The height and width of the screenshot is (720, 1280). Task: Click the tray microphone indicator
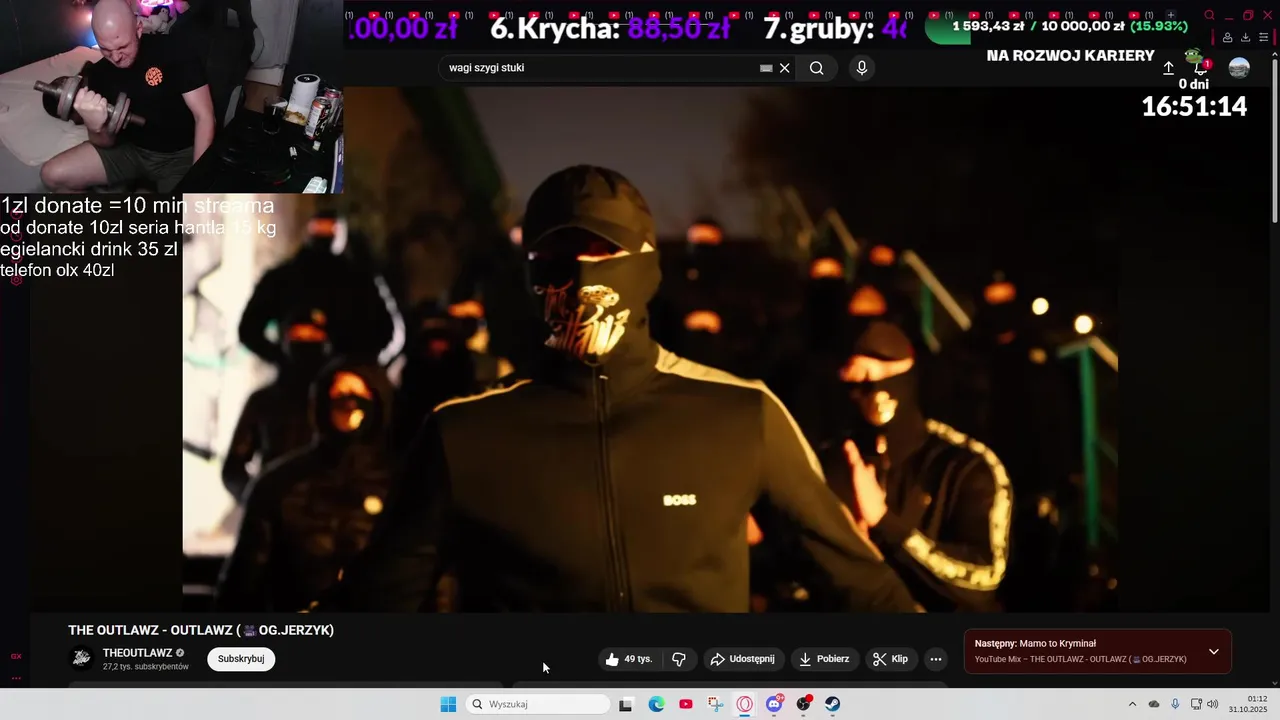point(1175,704)
